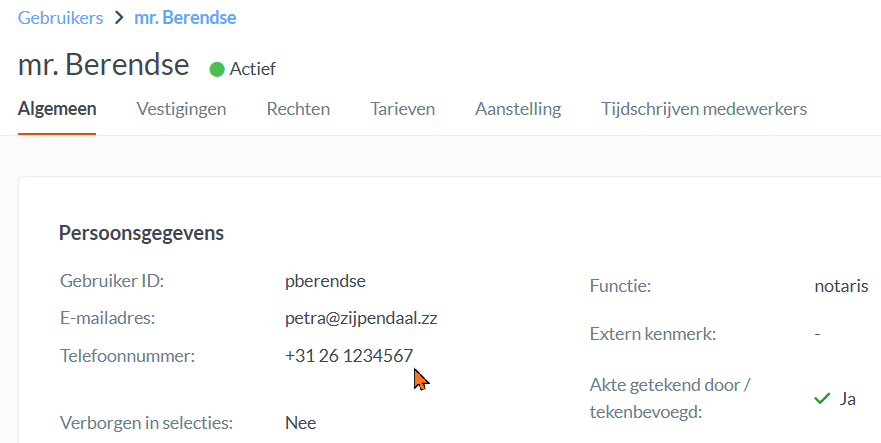Image resolution: width=881 pixels, height=443 pixels.
Task: Select the Aanstelling tab
Action: (x=518, y=109)
